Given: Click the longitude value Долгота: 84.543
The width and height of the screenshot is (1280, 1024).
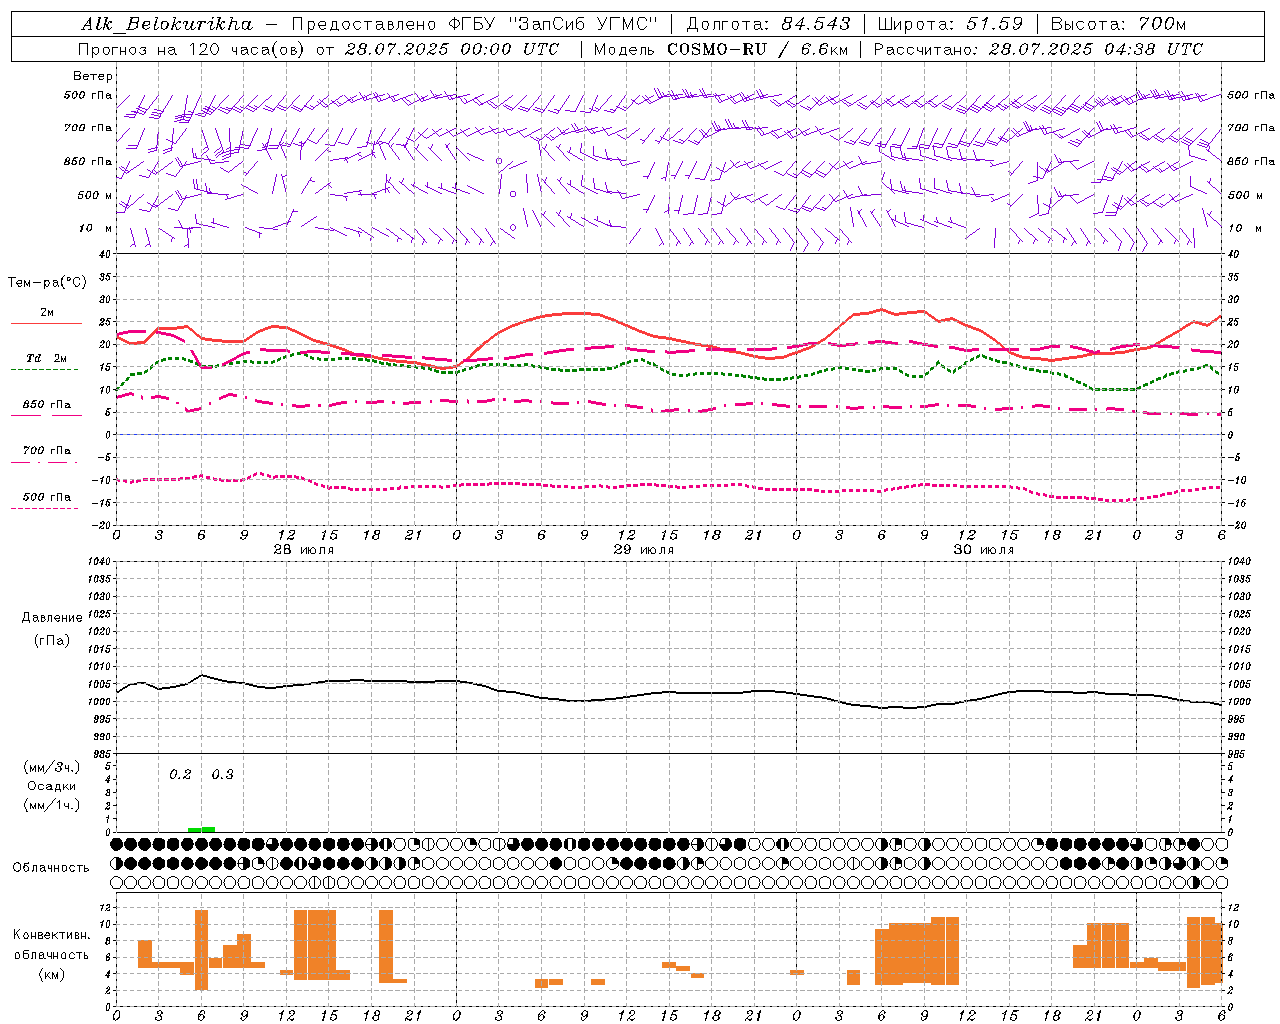Looking at the screenshot, I should click(769, 24).
